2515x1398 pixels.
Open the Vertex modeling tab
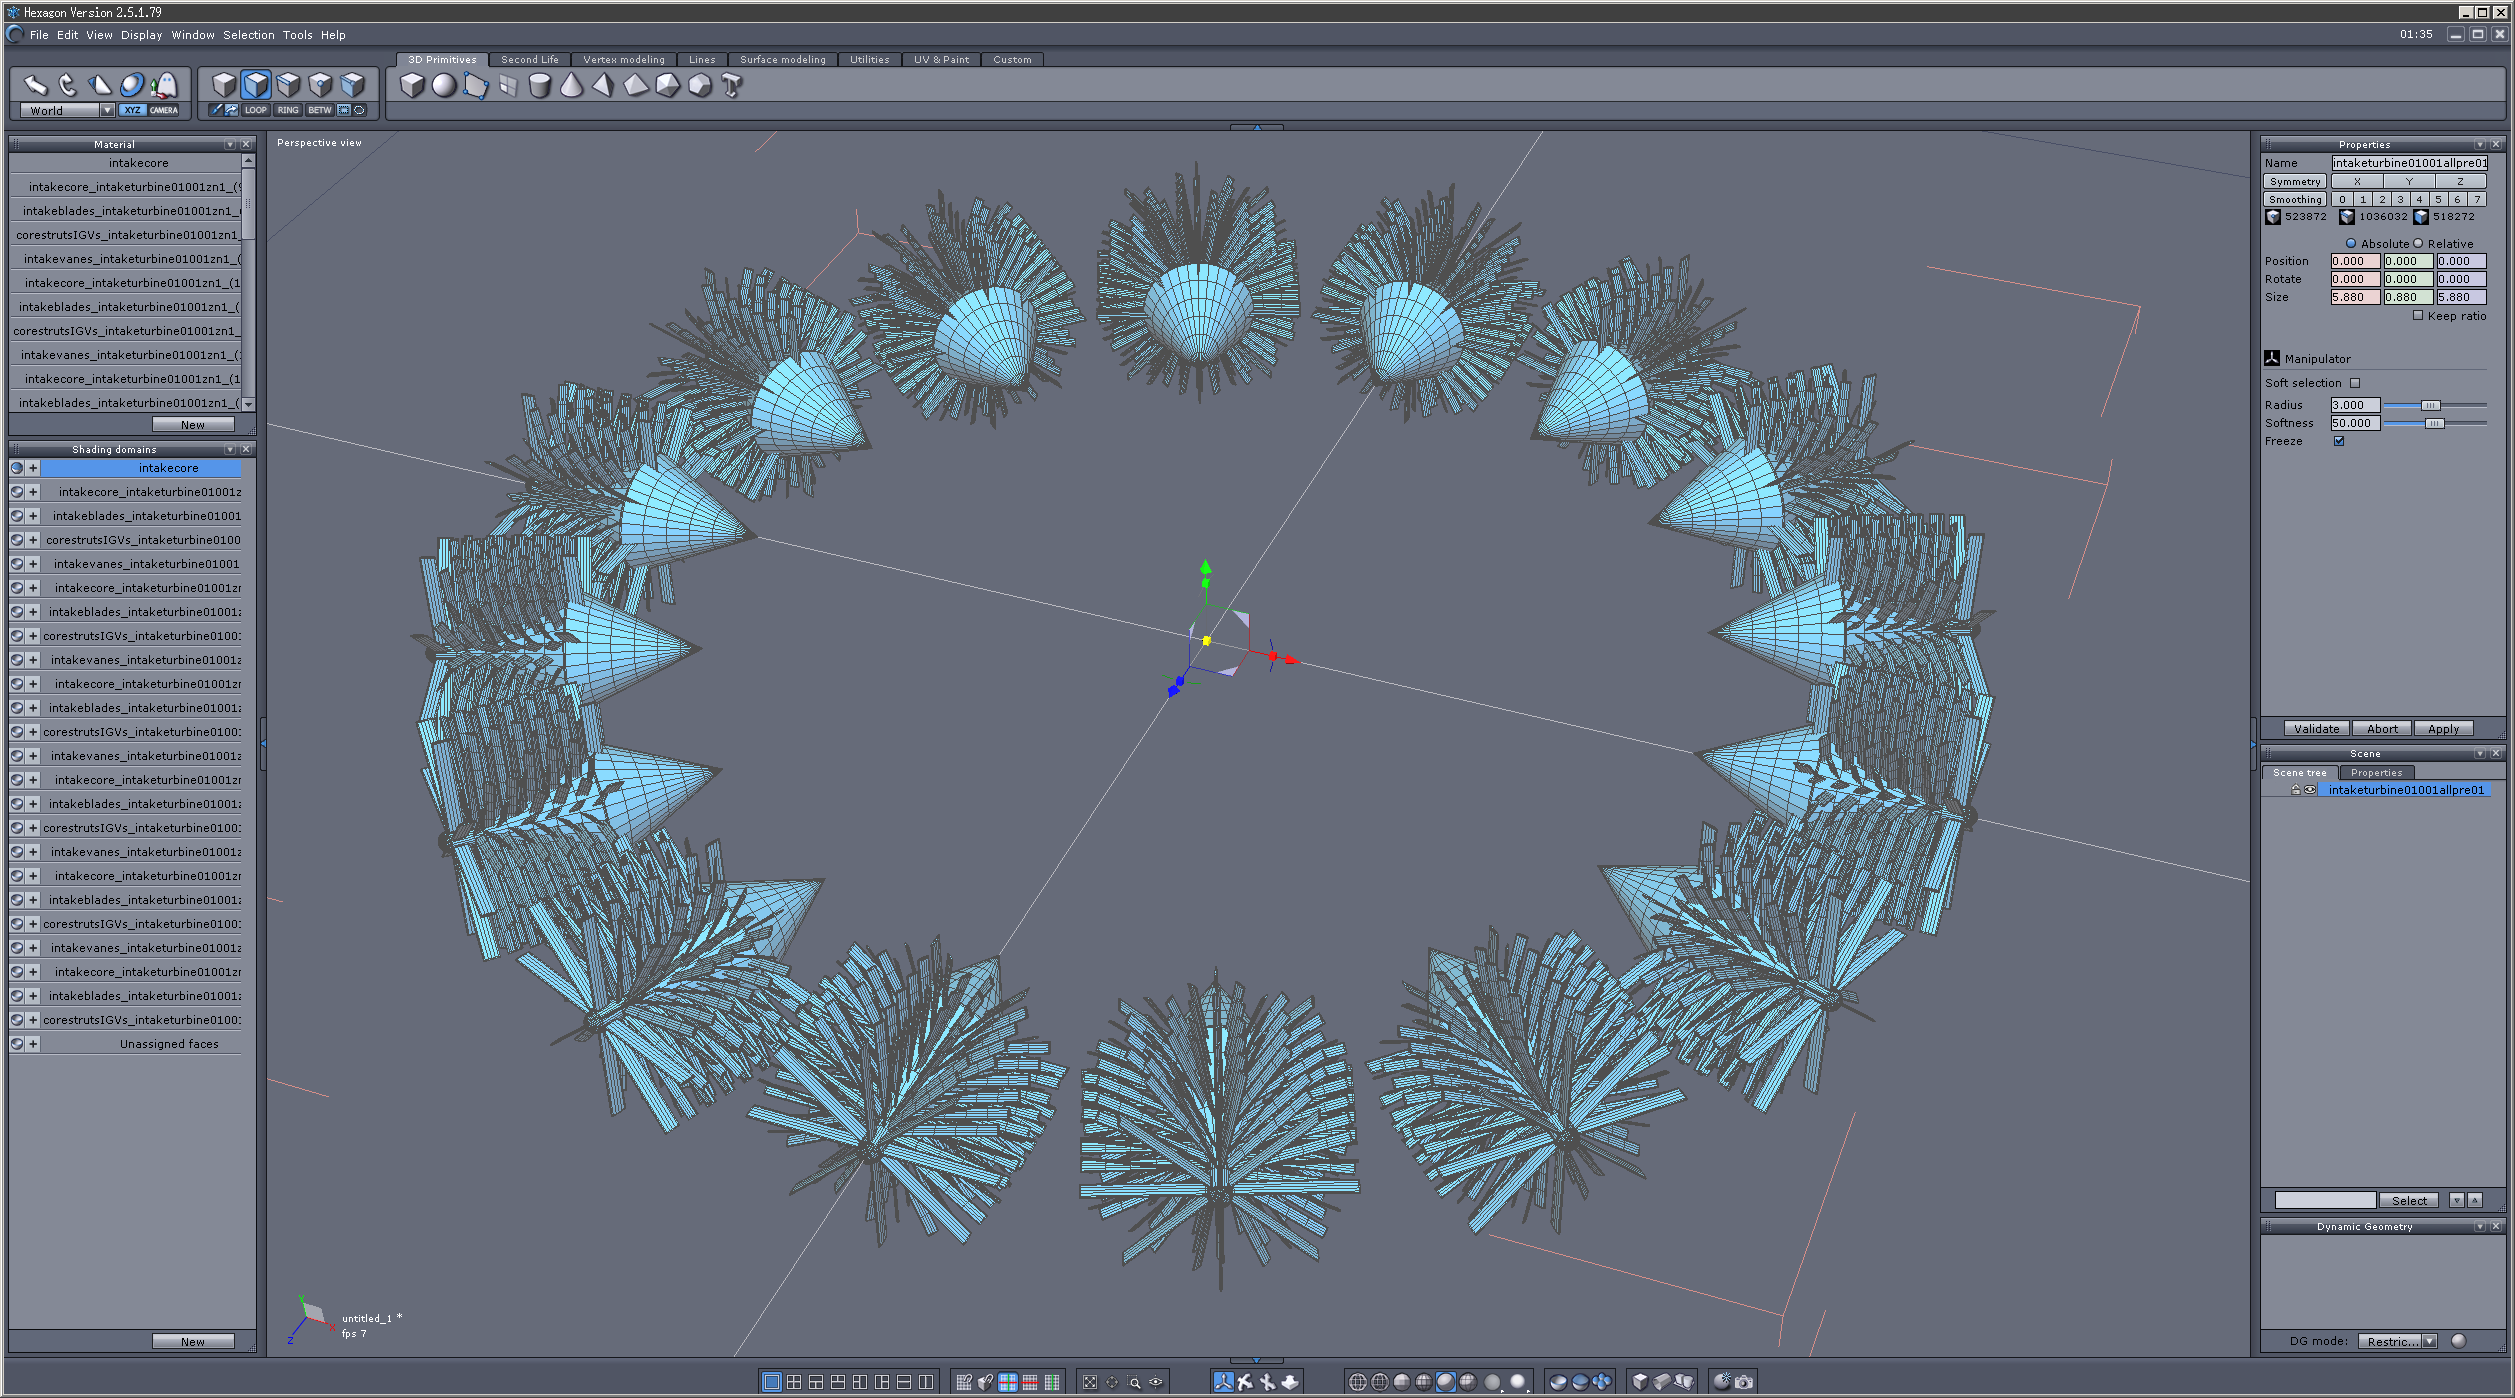point(623,60)
